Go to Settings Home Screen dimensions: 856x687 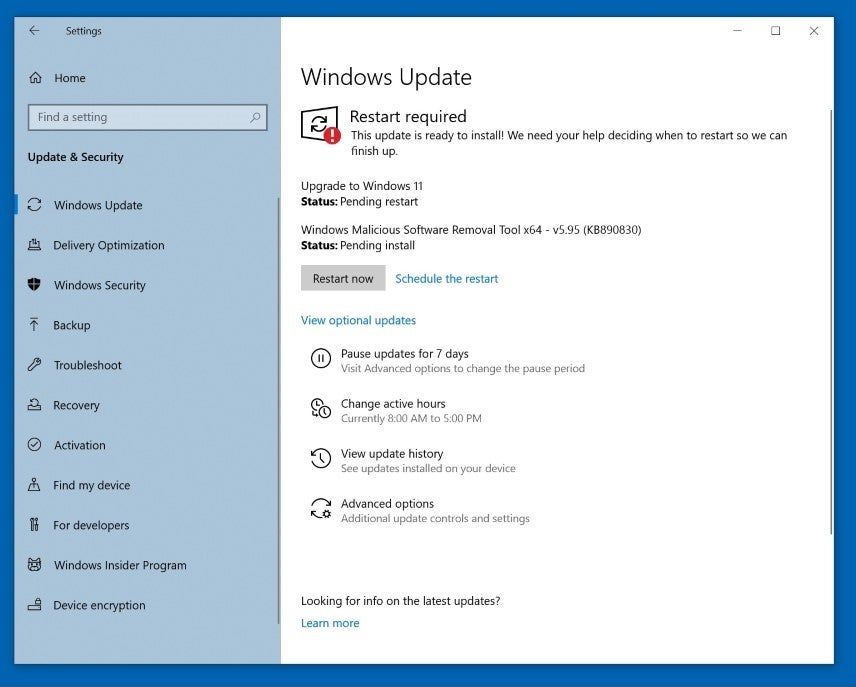[x=70, y=78]
